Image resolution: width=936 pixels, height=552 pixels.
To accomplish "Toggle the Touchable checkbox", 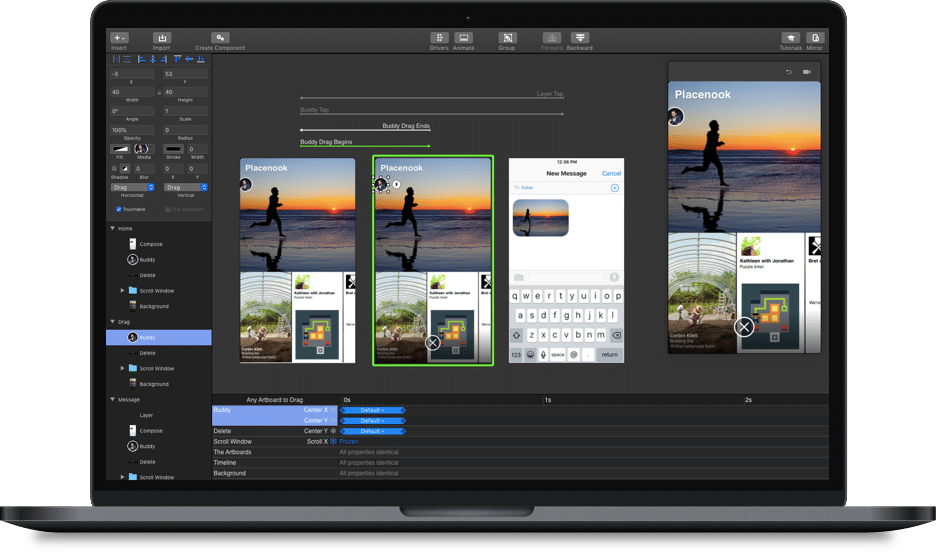I will tap(118, 209).
